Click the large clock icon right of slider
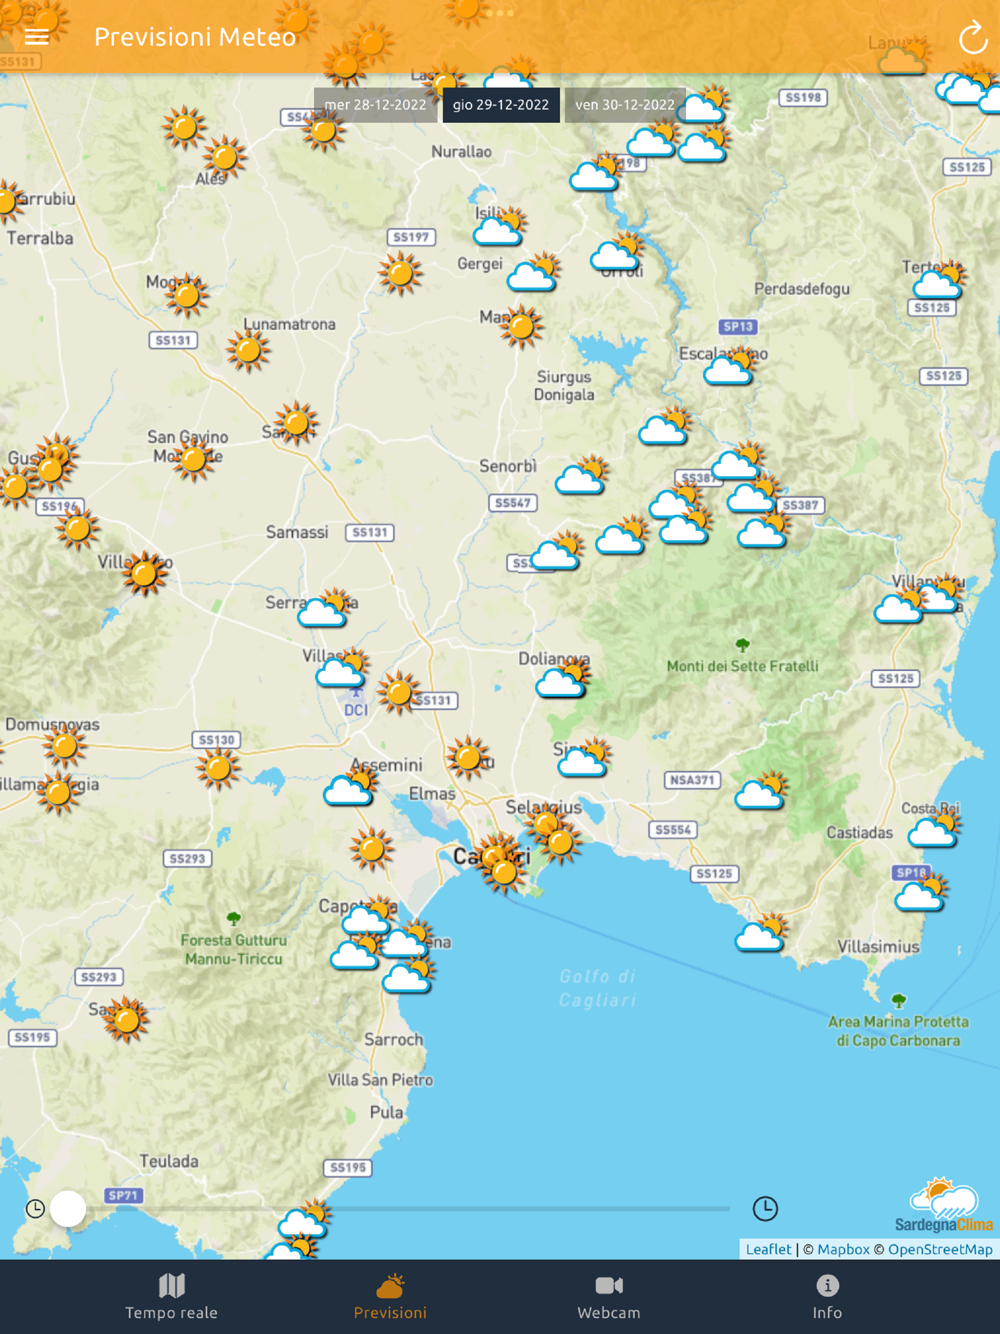Viewport: 1000px width, 1334px height. [x=765, y=1208]
